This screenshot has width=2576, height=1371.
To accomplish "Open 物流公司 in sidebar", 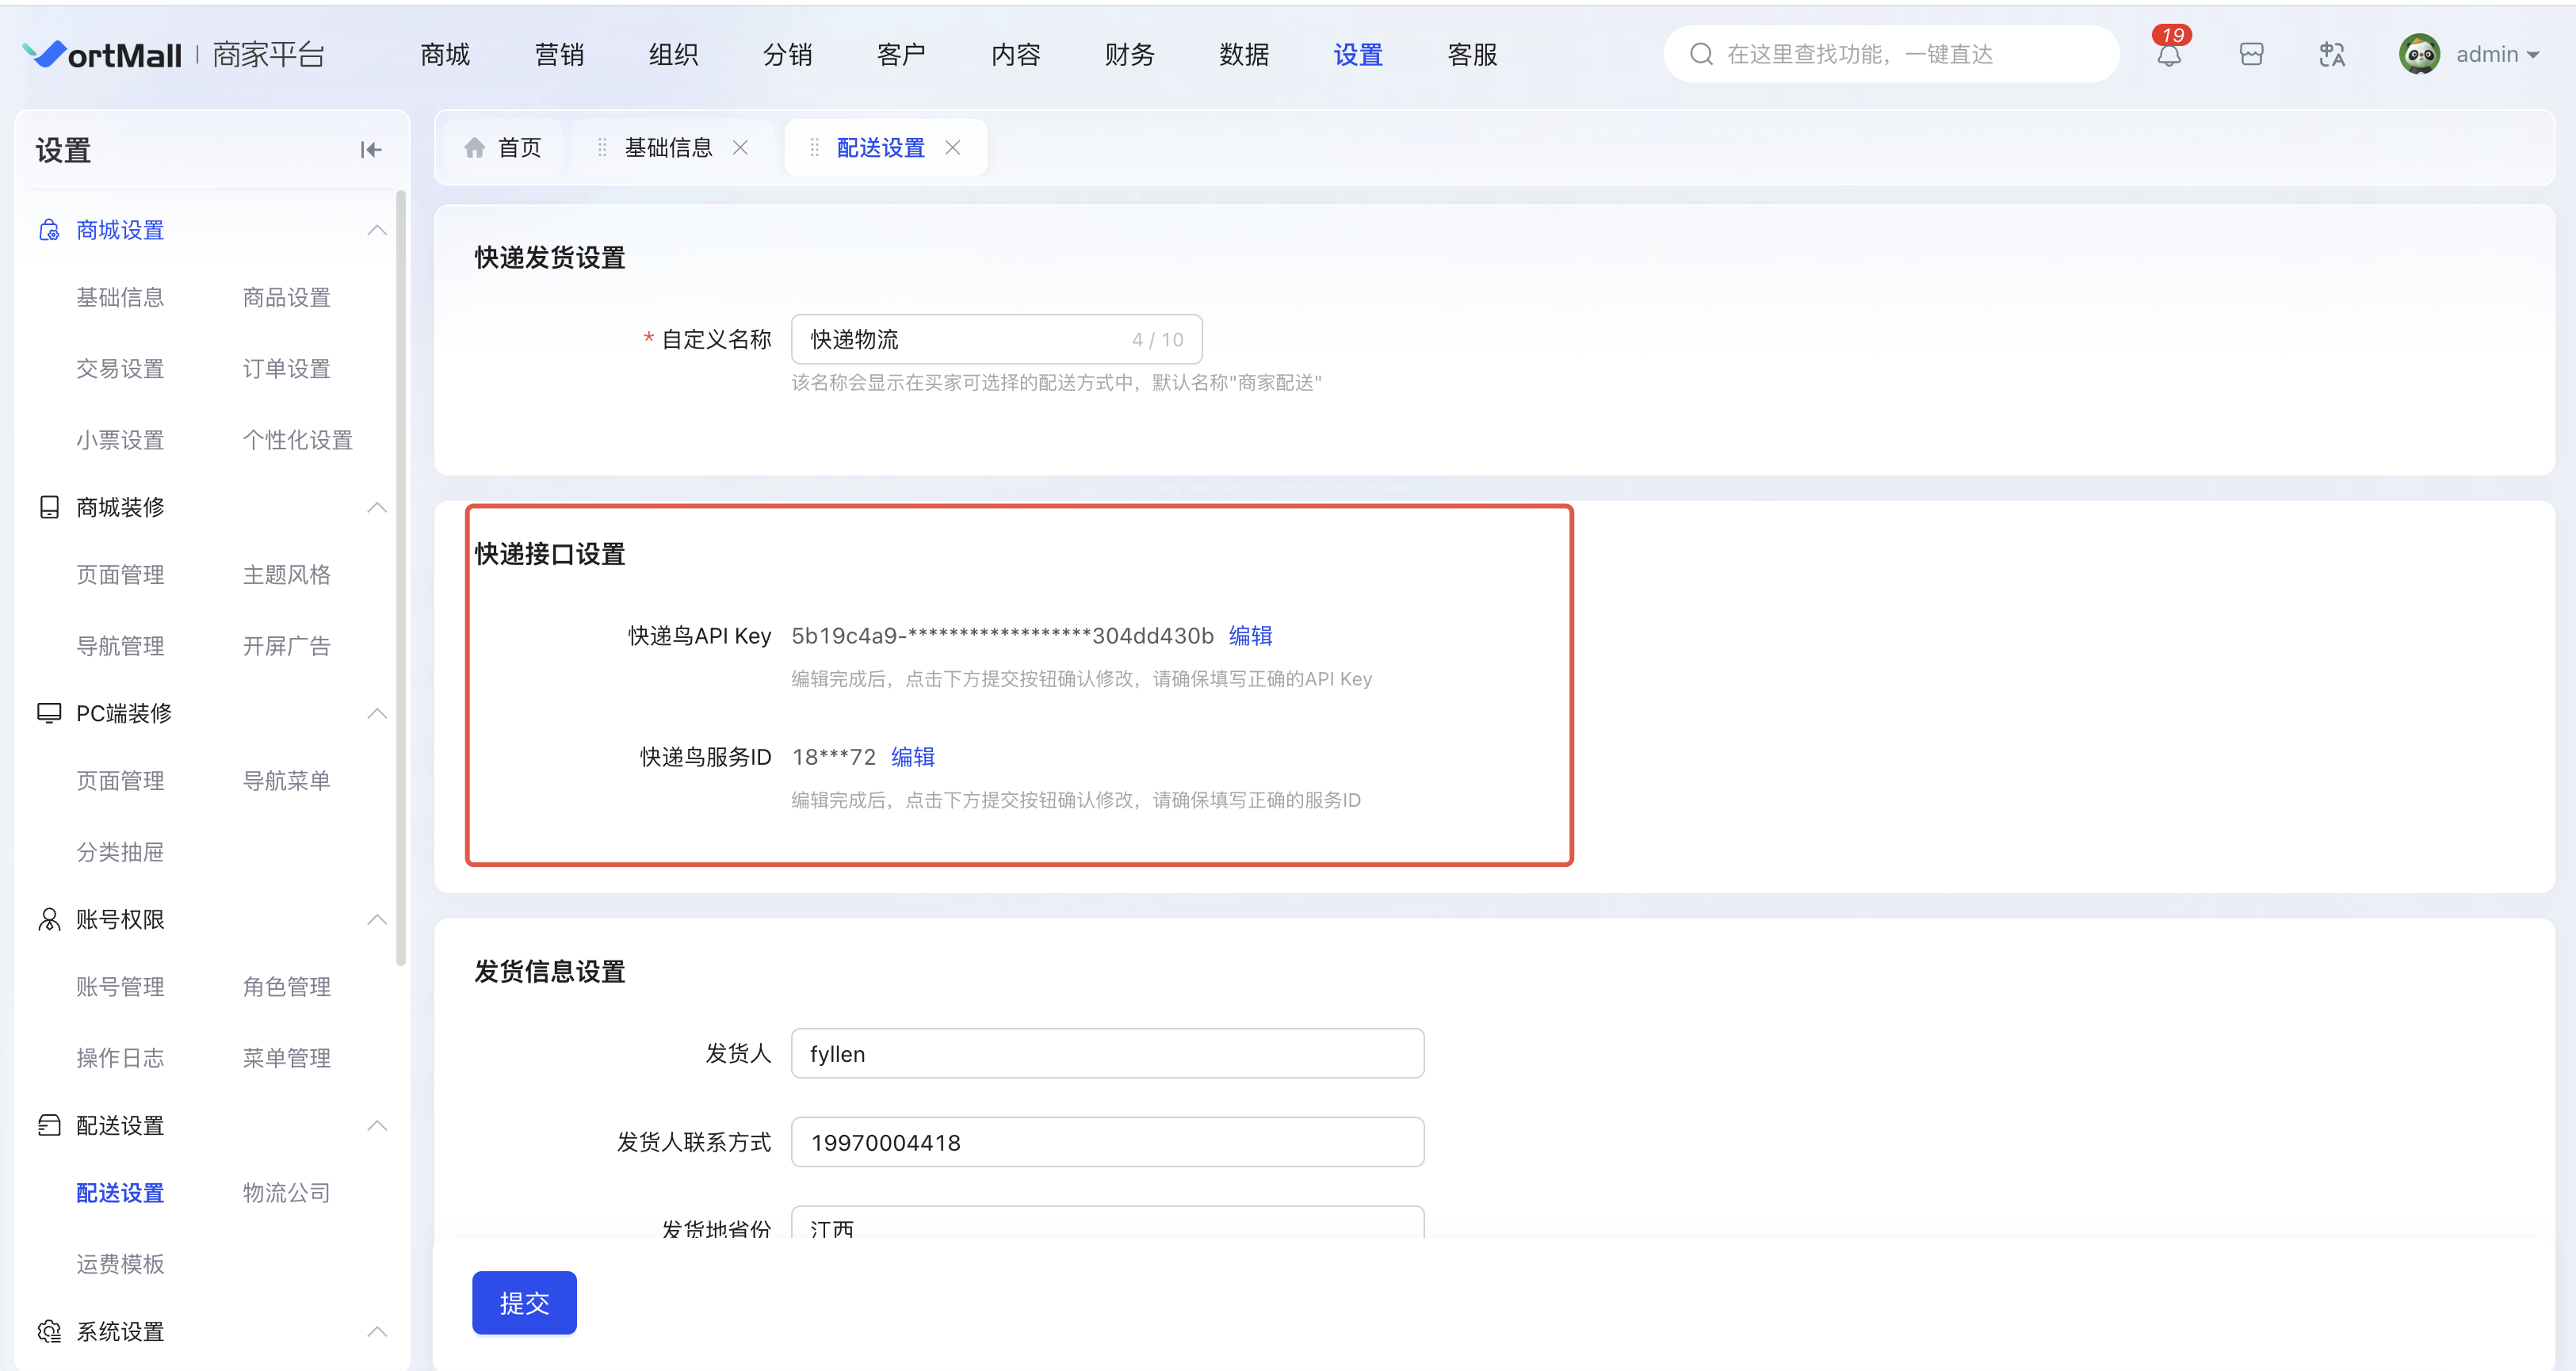I will pyautogui.click(x=286, y=1192).
